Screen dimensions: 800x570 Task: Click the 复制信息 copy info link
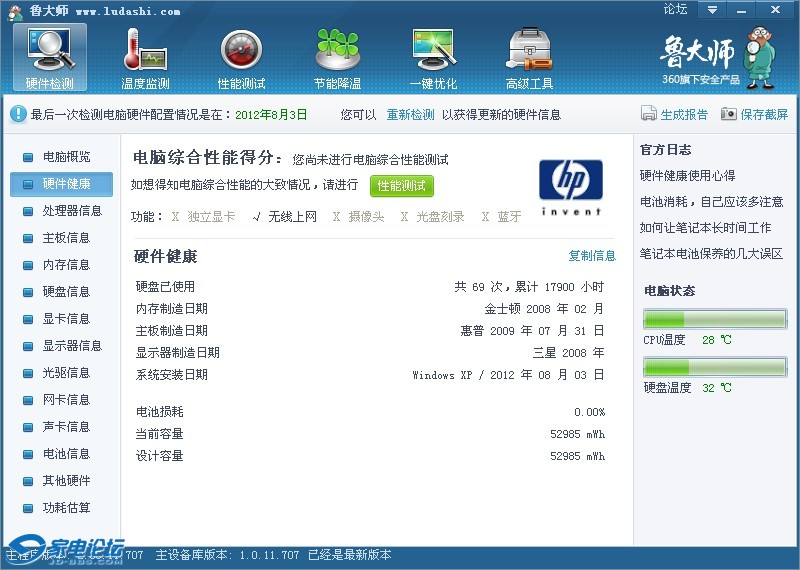click(x=592, y=255)
